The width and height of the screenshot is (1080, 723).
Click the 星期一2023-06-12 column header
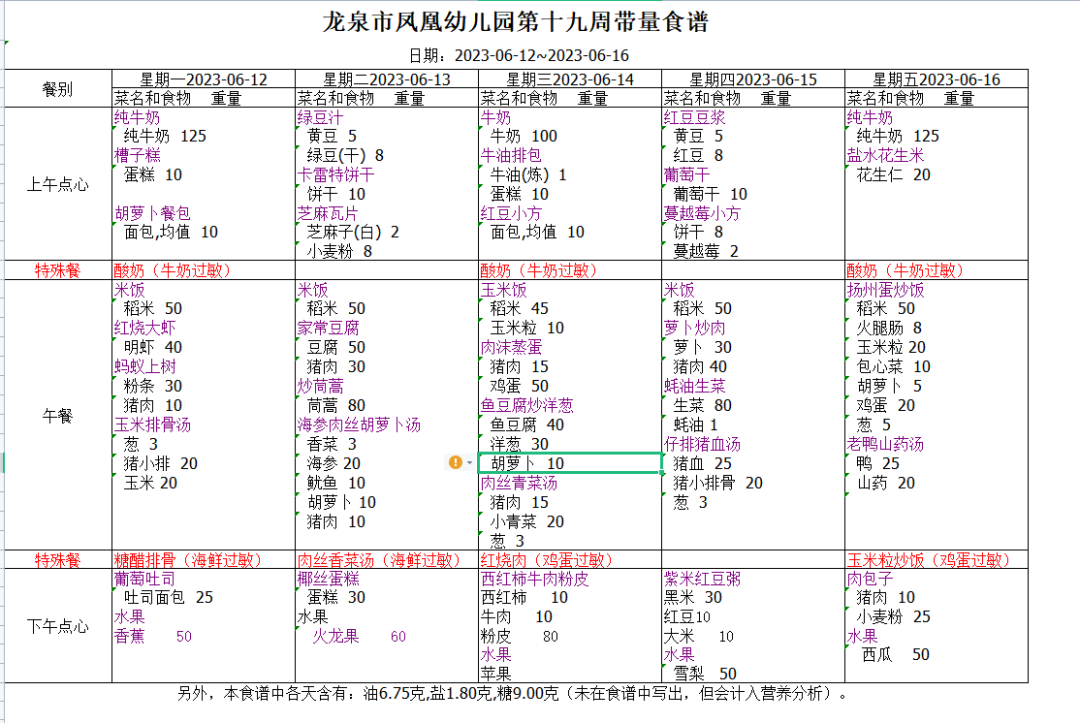(204, 79)
